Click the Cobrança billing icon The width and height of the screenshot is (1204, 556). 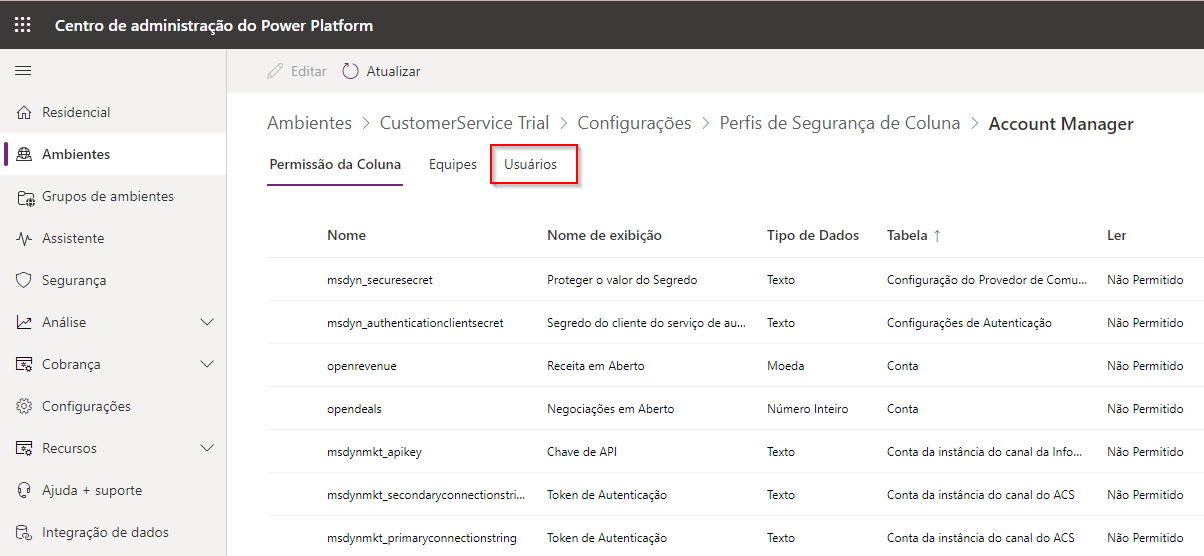coord(25,365)
